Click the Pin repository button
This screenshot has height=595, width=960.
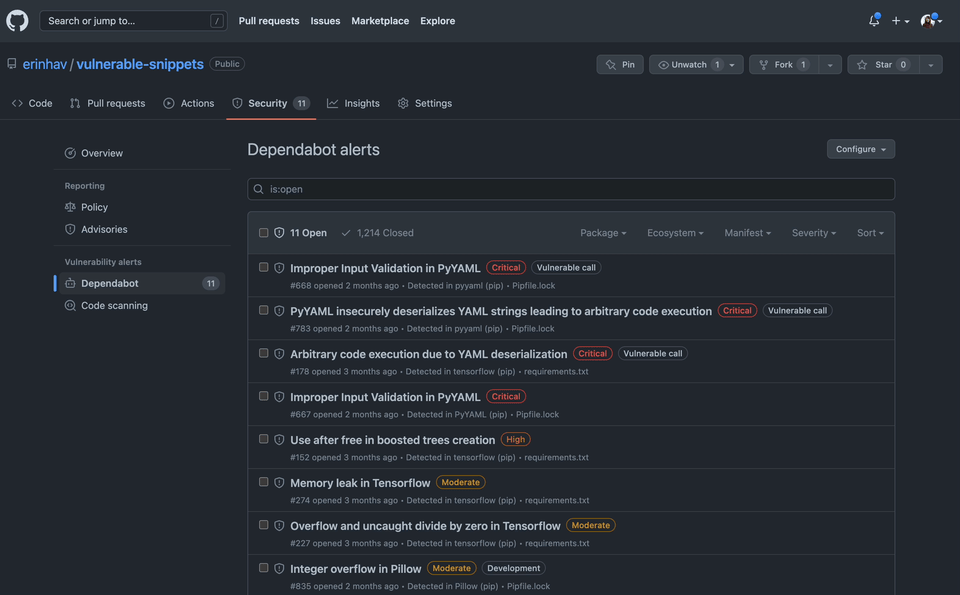coord(620,64)
